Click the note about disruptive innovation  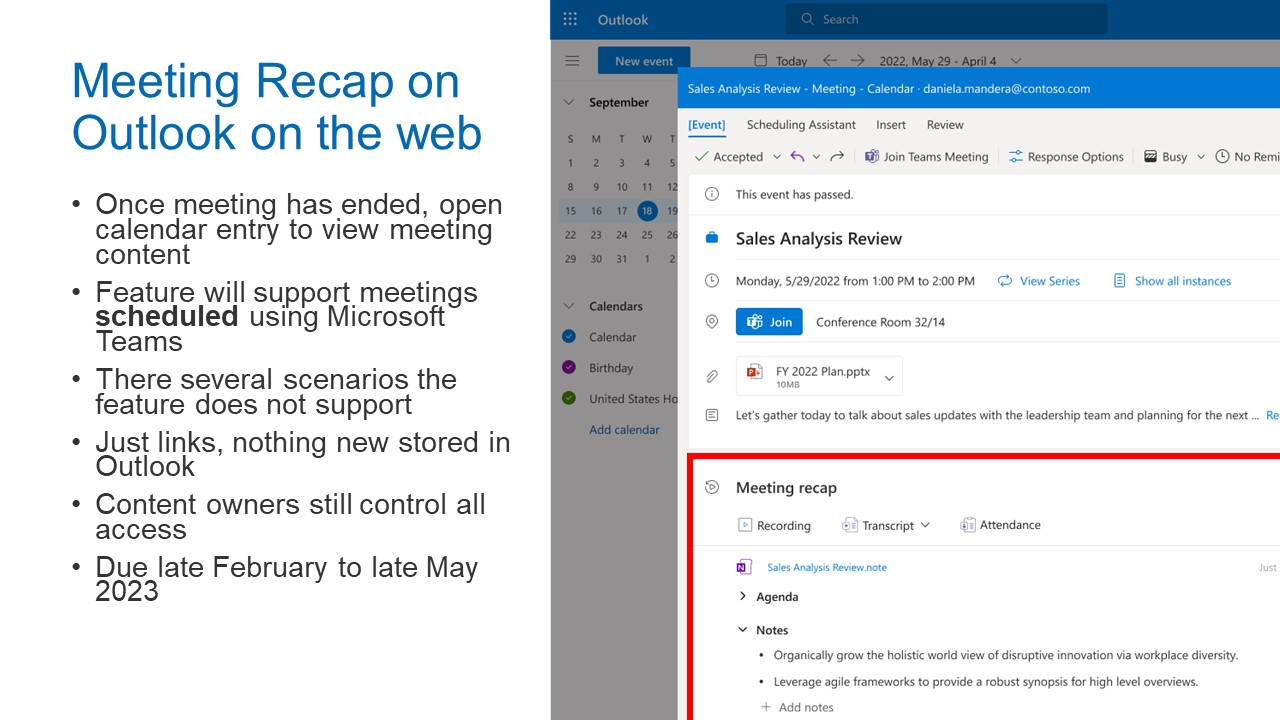tap(1006, 655)
